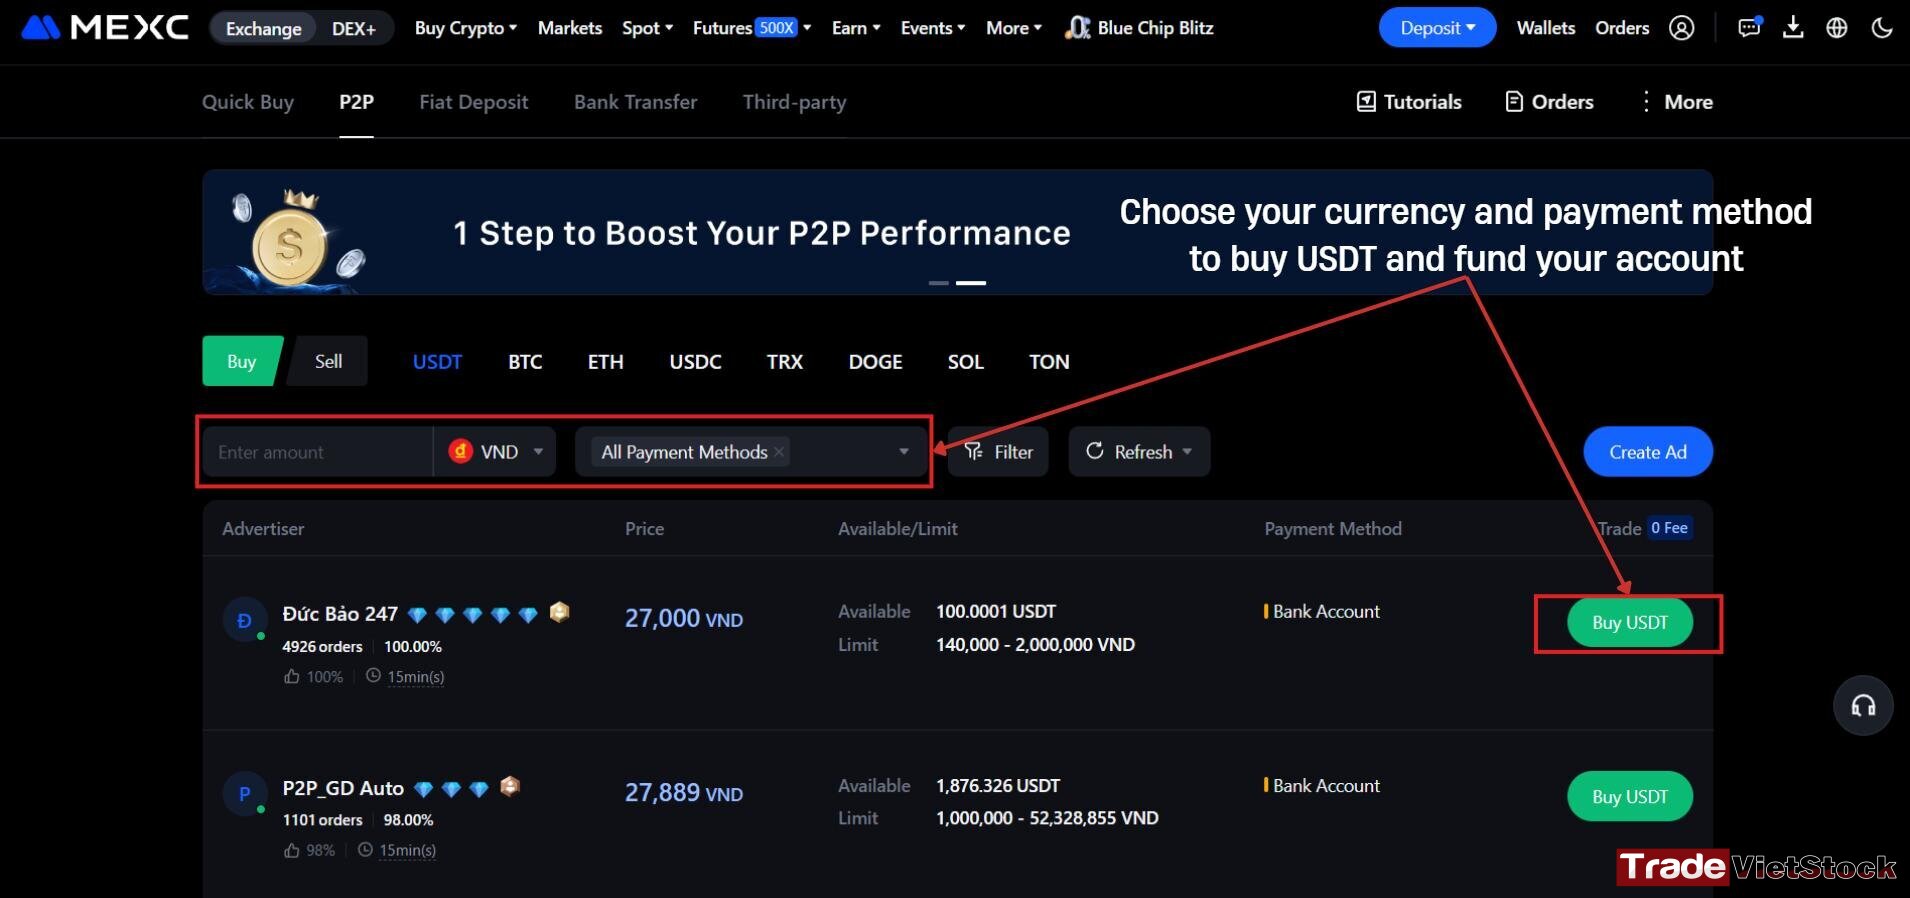This screenshot has height=898, width=1910.
Task: Open the Đức Bảo 247 advertiser profile
Action: tap(340, 613)
